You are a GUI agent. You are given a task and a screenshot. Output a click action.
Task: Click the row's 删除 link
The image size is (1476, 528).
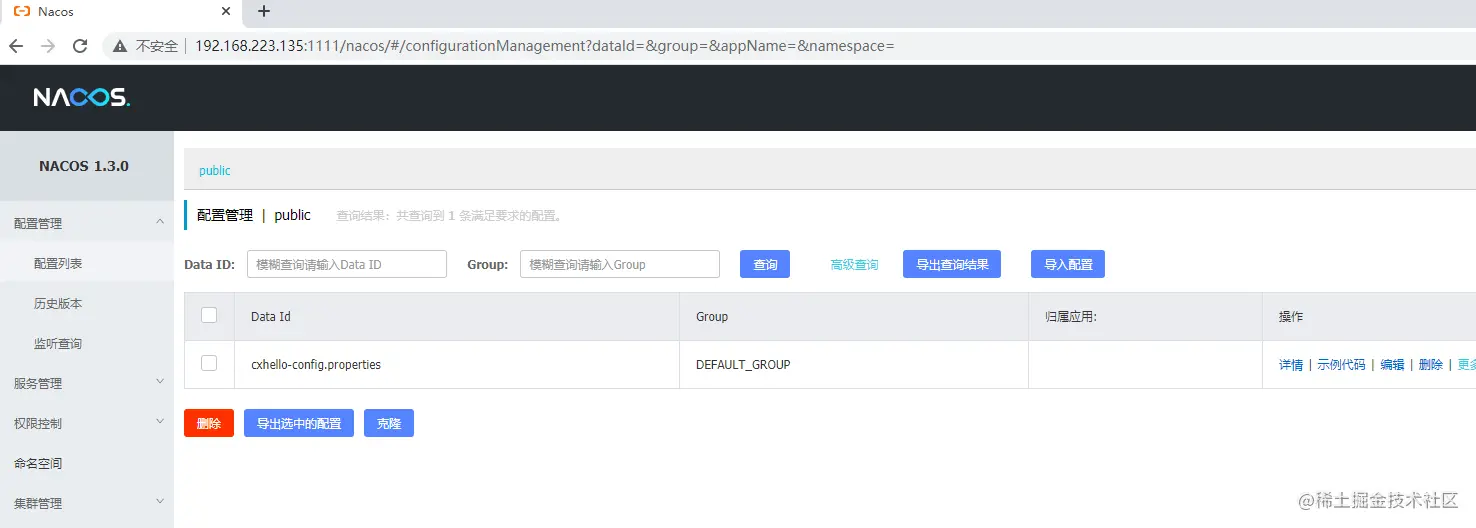(x=1431, y=365)
